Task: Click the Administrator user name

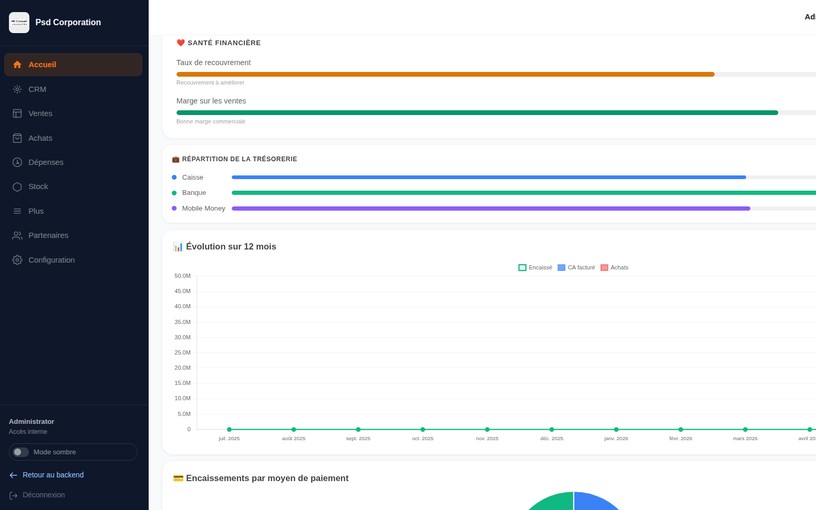Action: 31,422
